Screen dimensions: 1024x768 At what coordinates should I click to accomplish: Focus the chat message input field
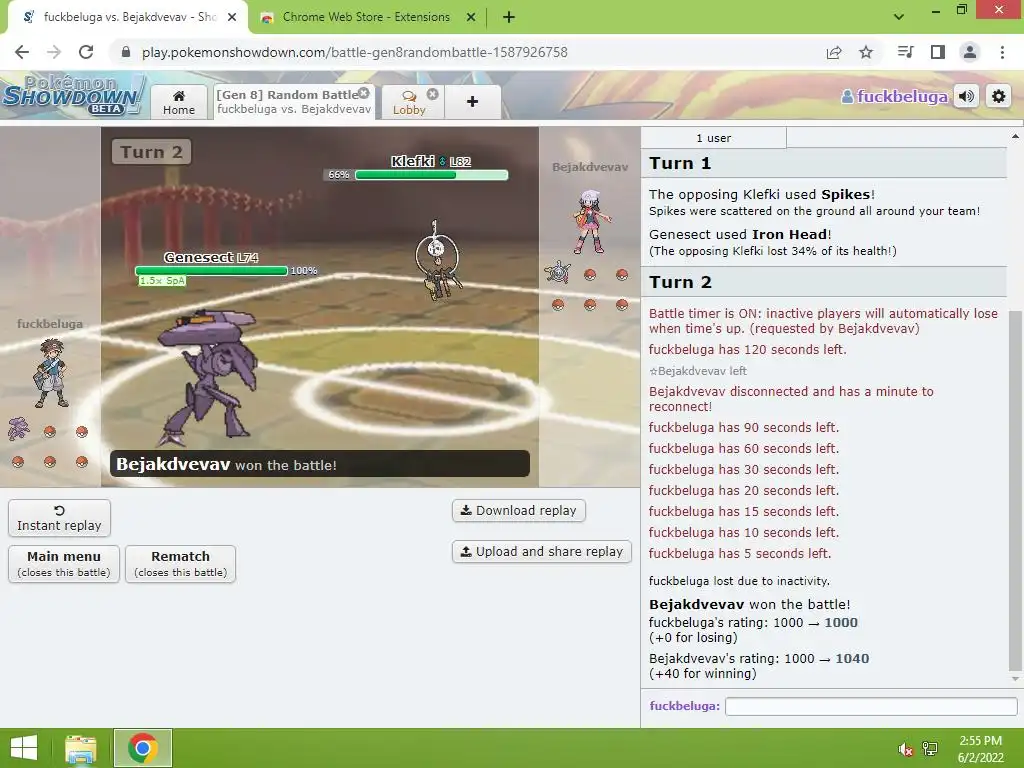pyautogui.click(x=871, y=706)
